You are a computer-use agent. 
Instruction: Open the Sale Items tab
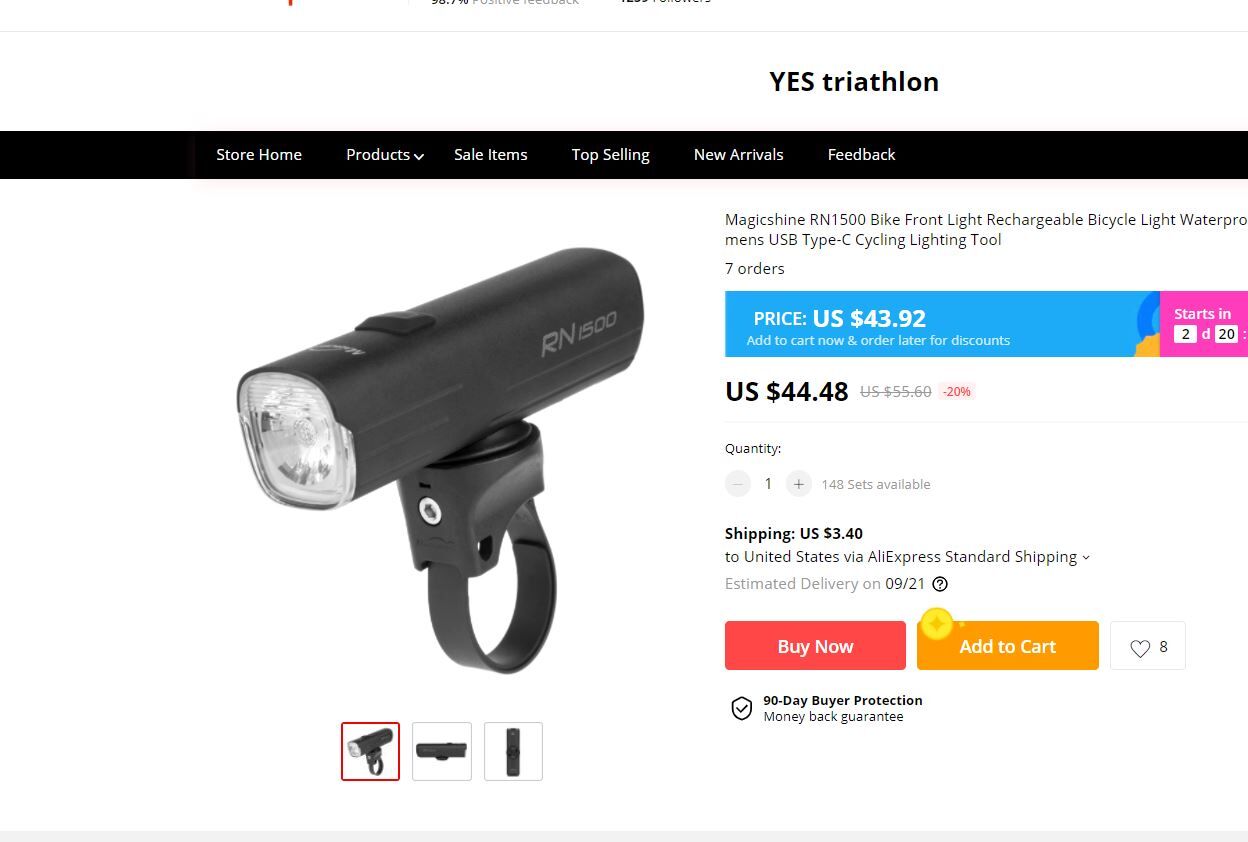pyautogui.click(x=490, y=155)
